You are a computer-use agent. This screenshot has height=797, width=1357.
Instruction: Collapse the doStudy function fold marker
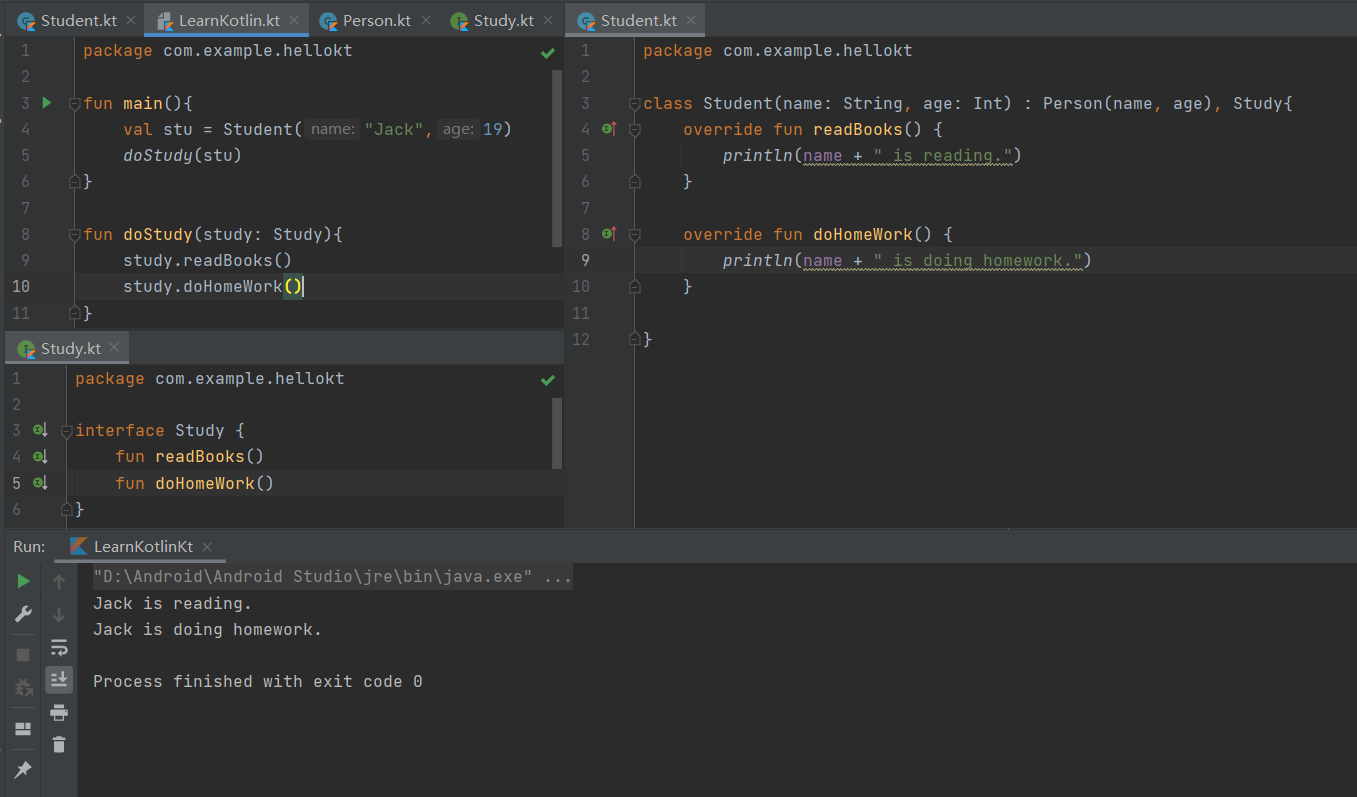point(74,235)
